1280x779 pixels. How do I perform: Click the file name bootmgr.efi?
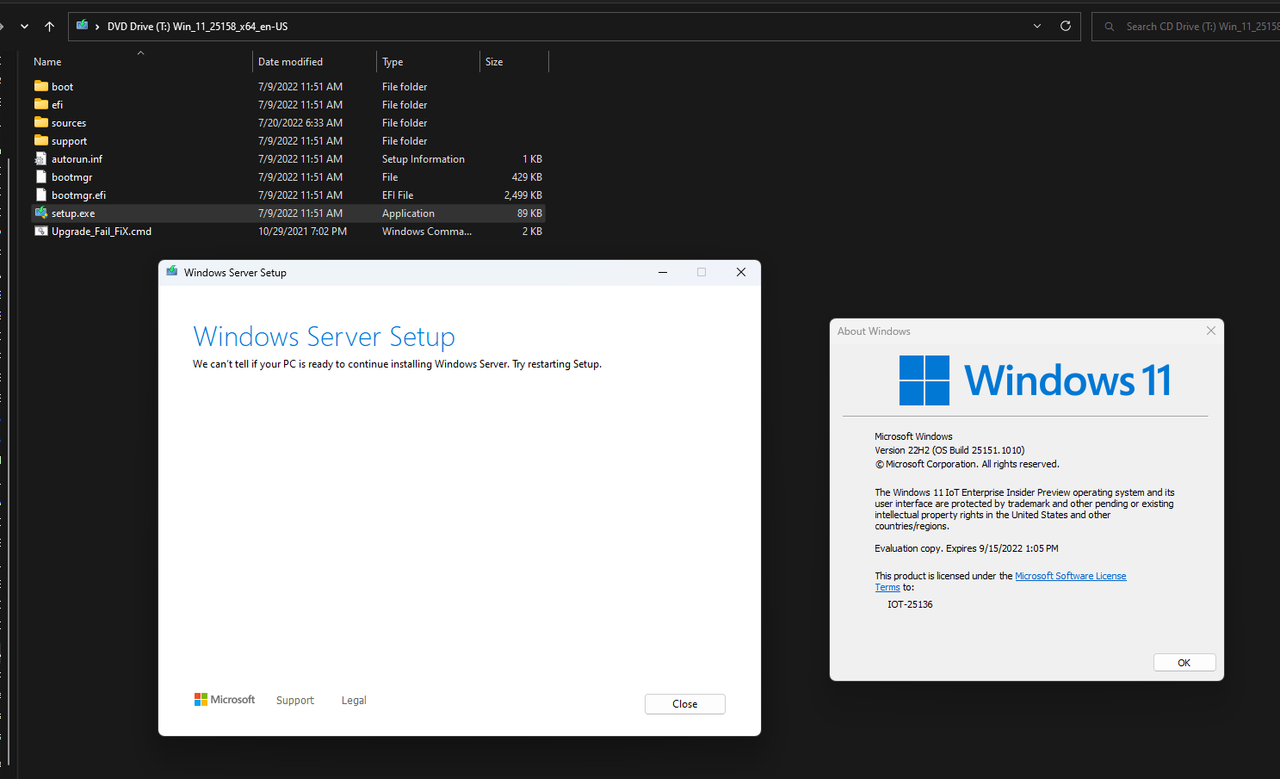click(x=78, y=195)
